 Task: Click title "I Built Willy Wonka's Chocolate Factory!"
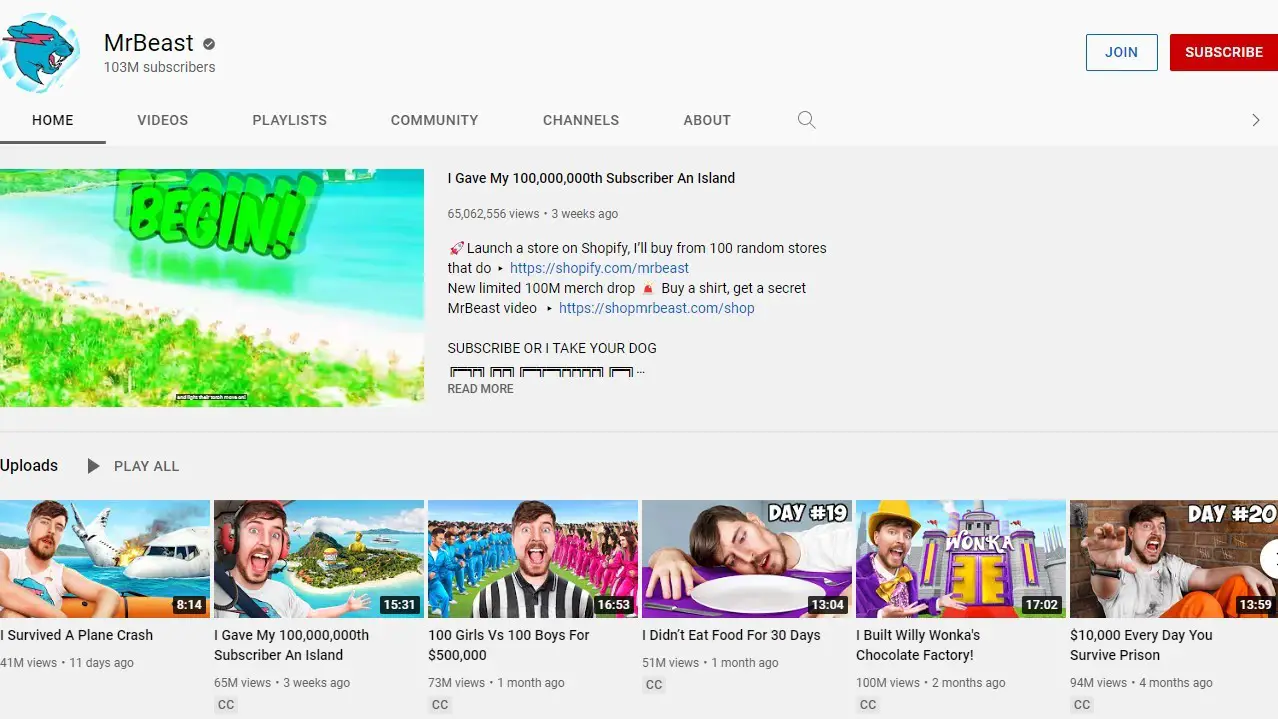(x=918, y=645)
